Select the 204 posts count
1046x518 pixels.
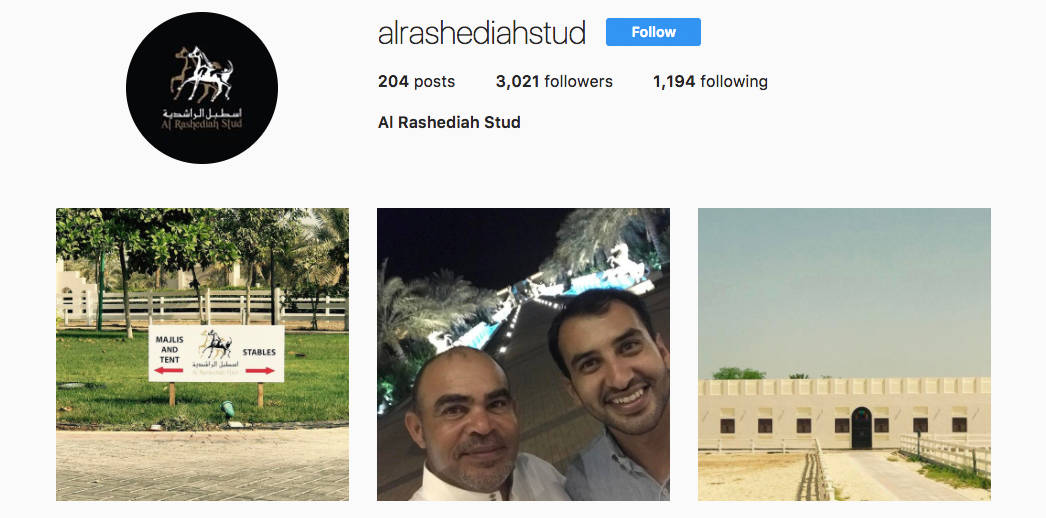click(x=416, y=82)
